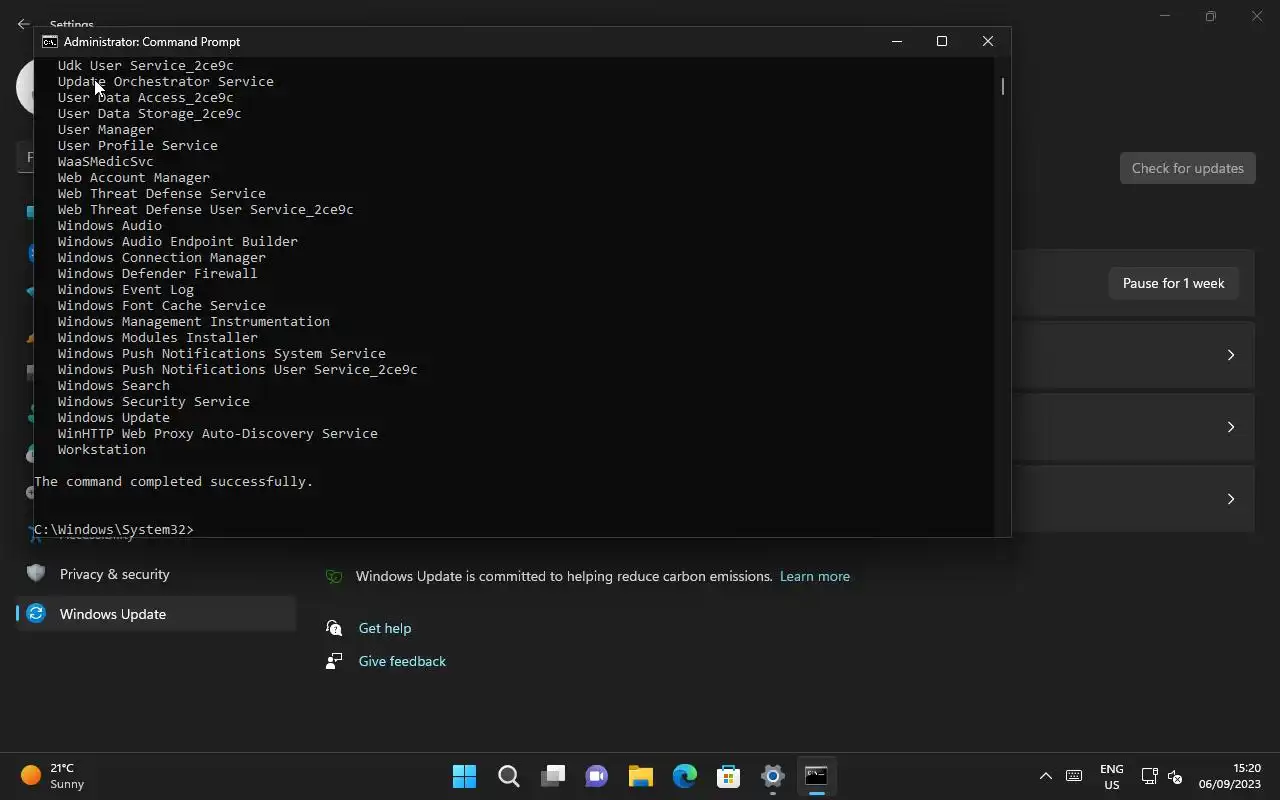Click the command prompt input line C:\Windows\System32>
Viewport: 1280px width, 800px height.
(114, 529)
